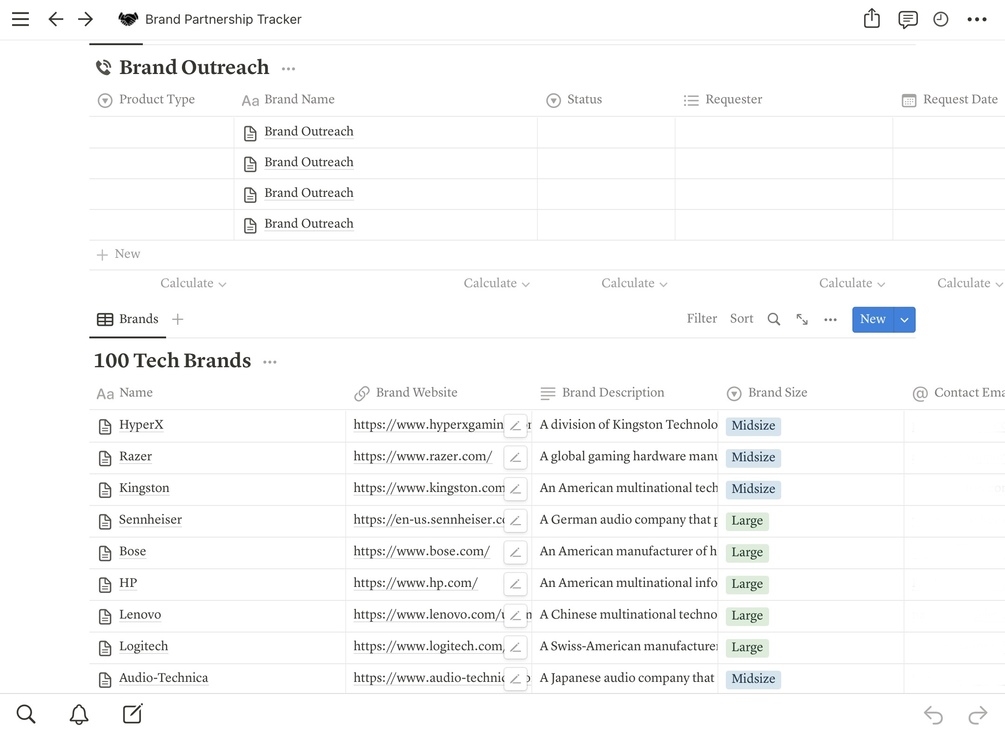This screenshot has width=1005, height=734.
Task: Open Calculate dropdown under Status column
Action: [634, 284]
